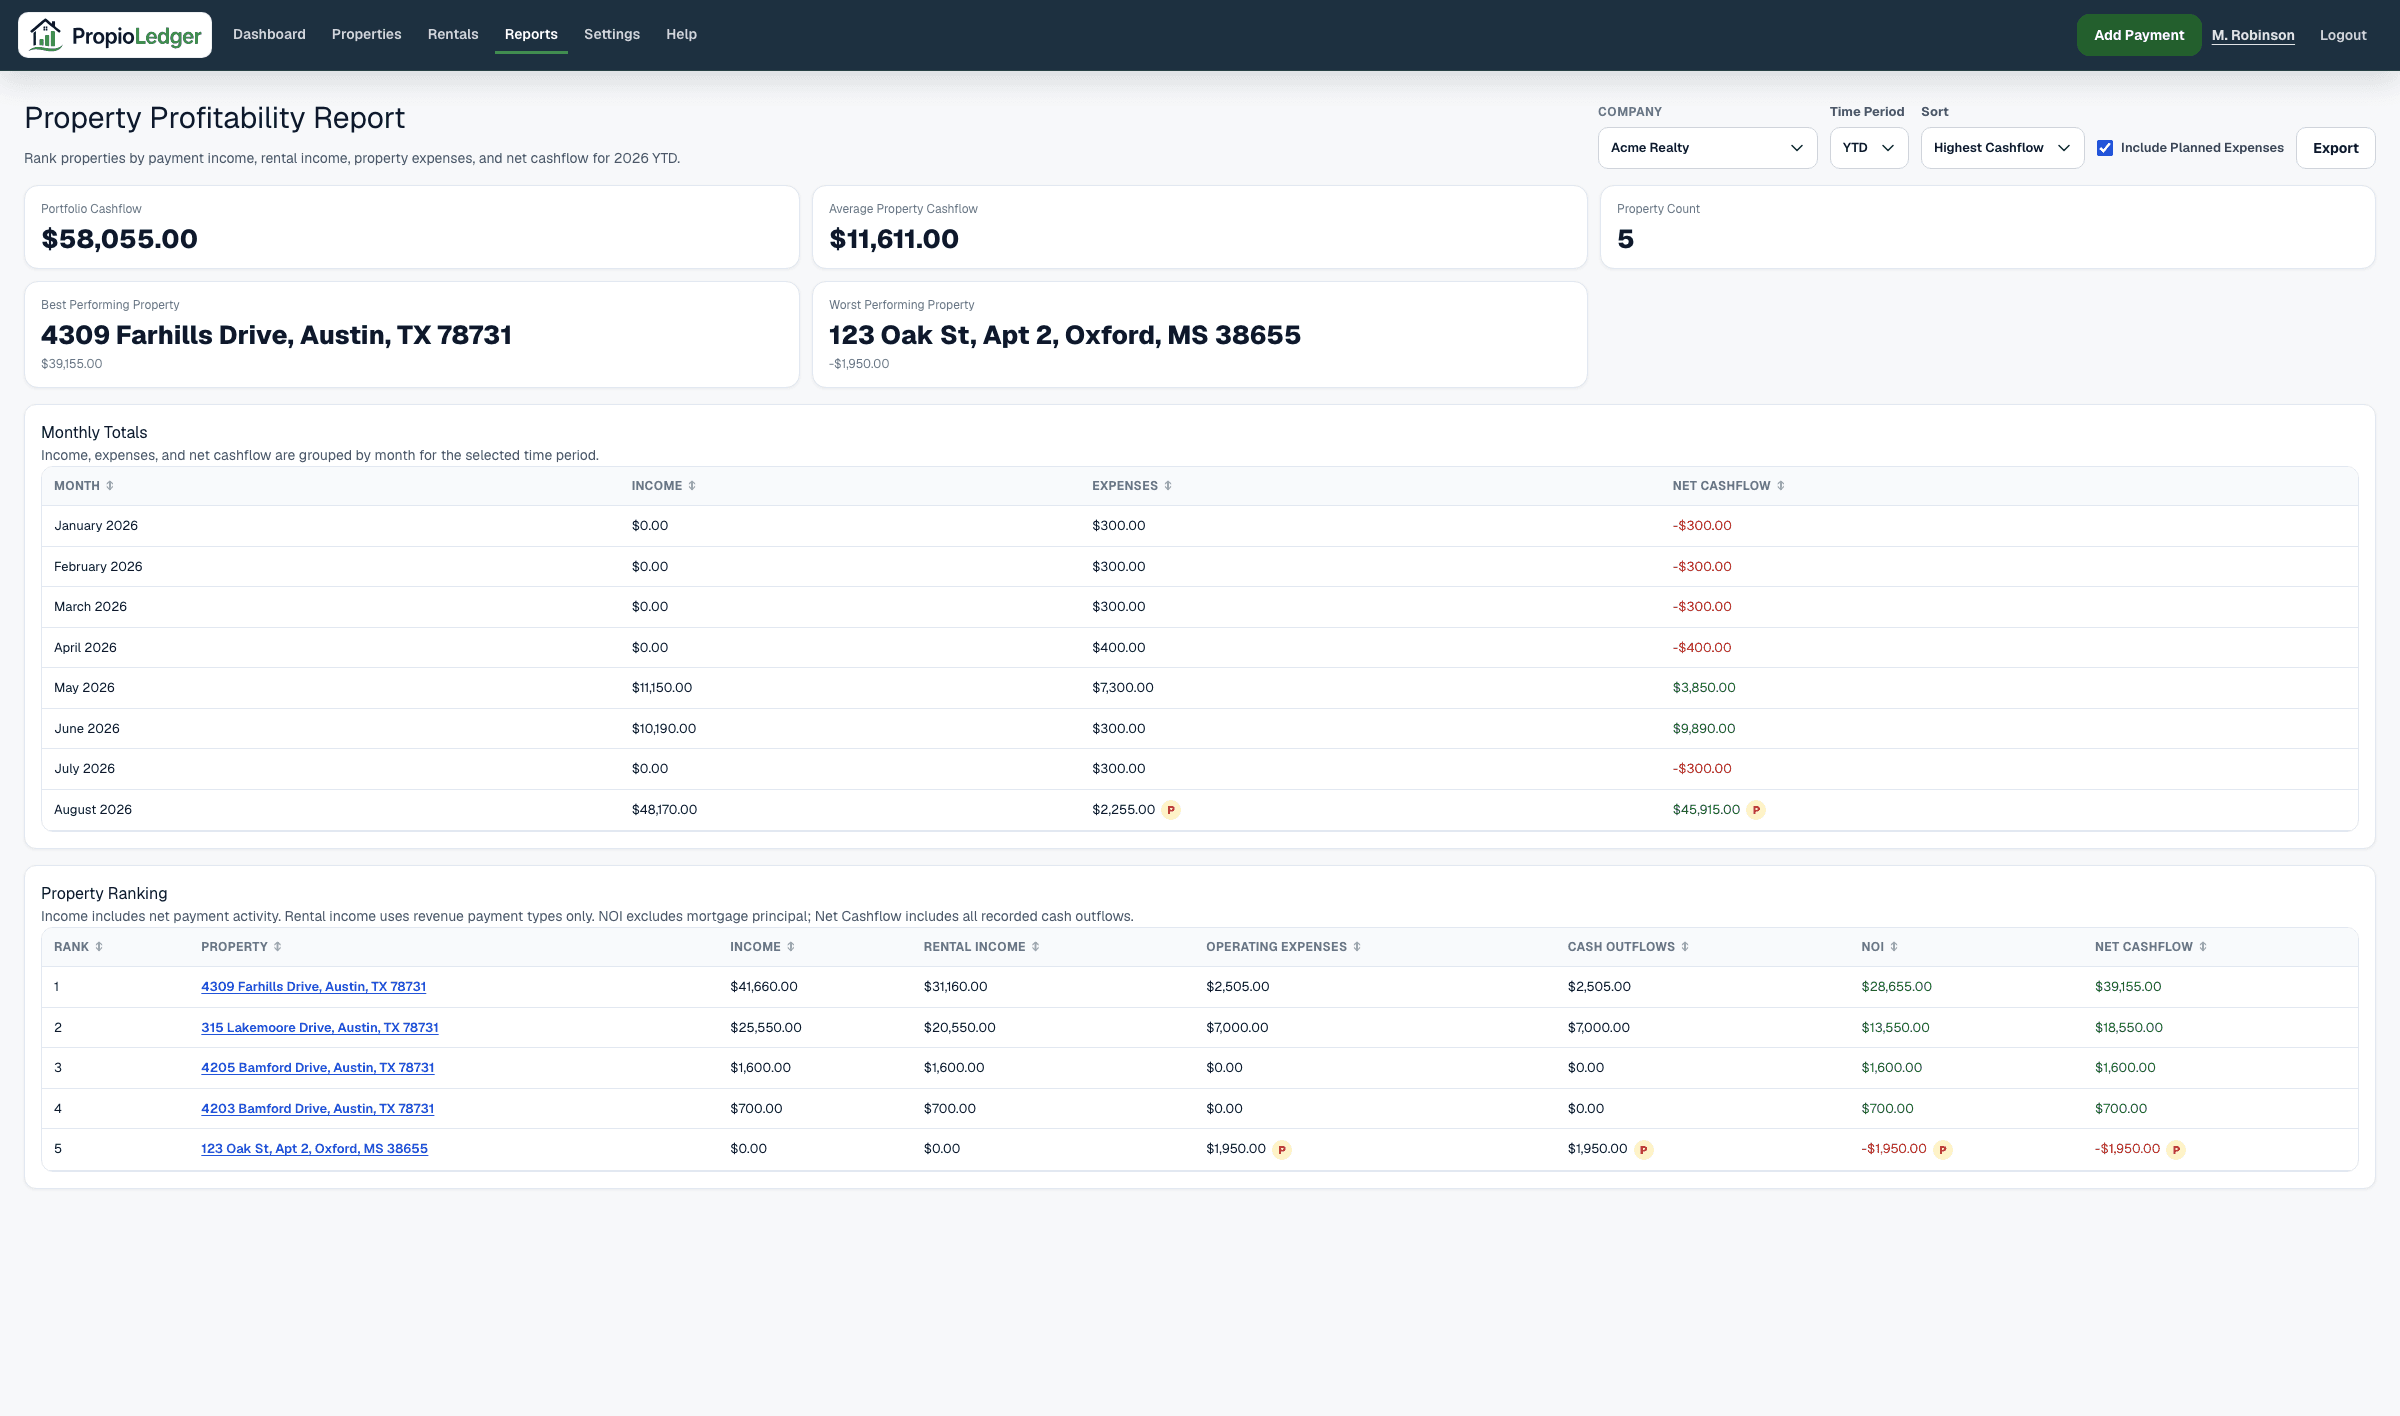2400x1416 pixels.
Task: Click Logout
Action: pos(2343,35)
